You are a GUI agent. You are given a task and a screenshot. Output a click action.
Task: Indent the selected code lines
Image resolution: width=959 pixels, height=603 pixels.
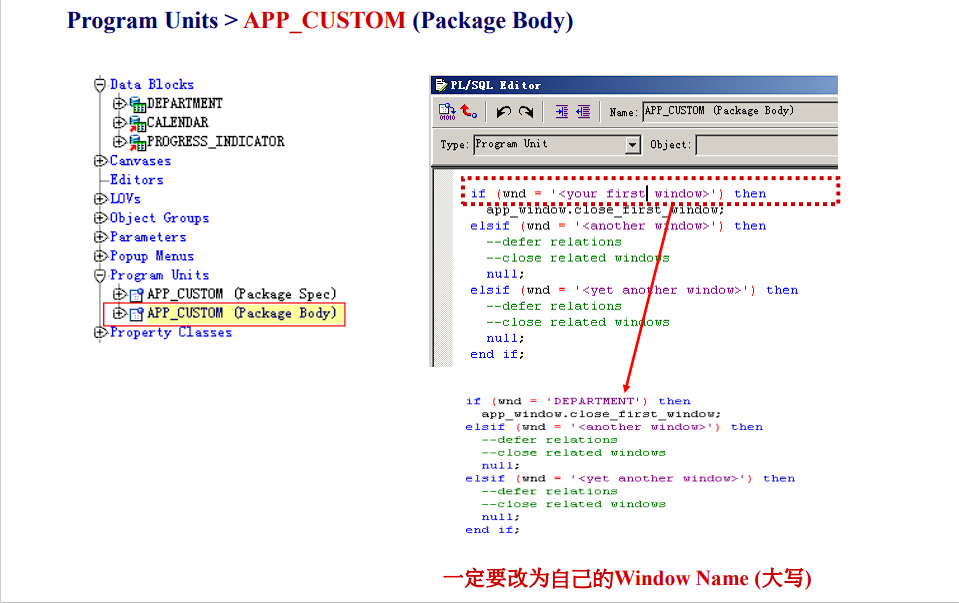point(561,111)
